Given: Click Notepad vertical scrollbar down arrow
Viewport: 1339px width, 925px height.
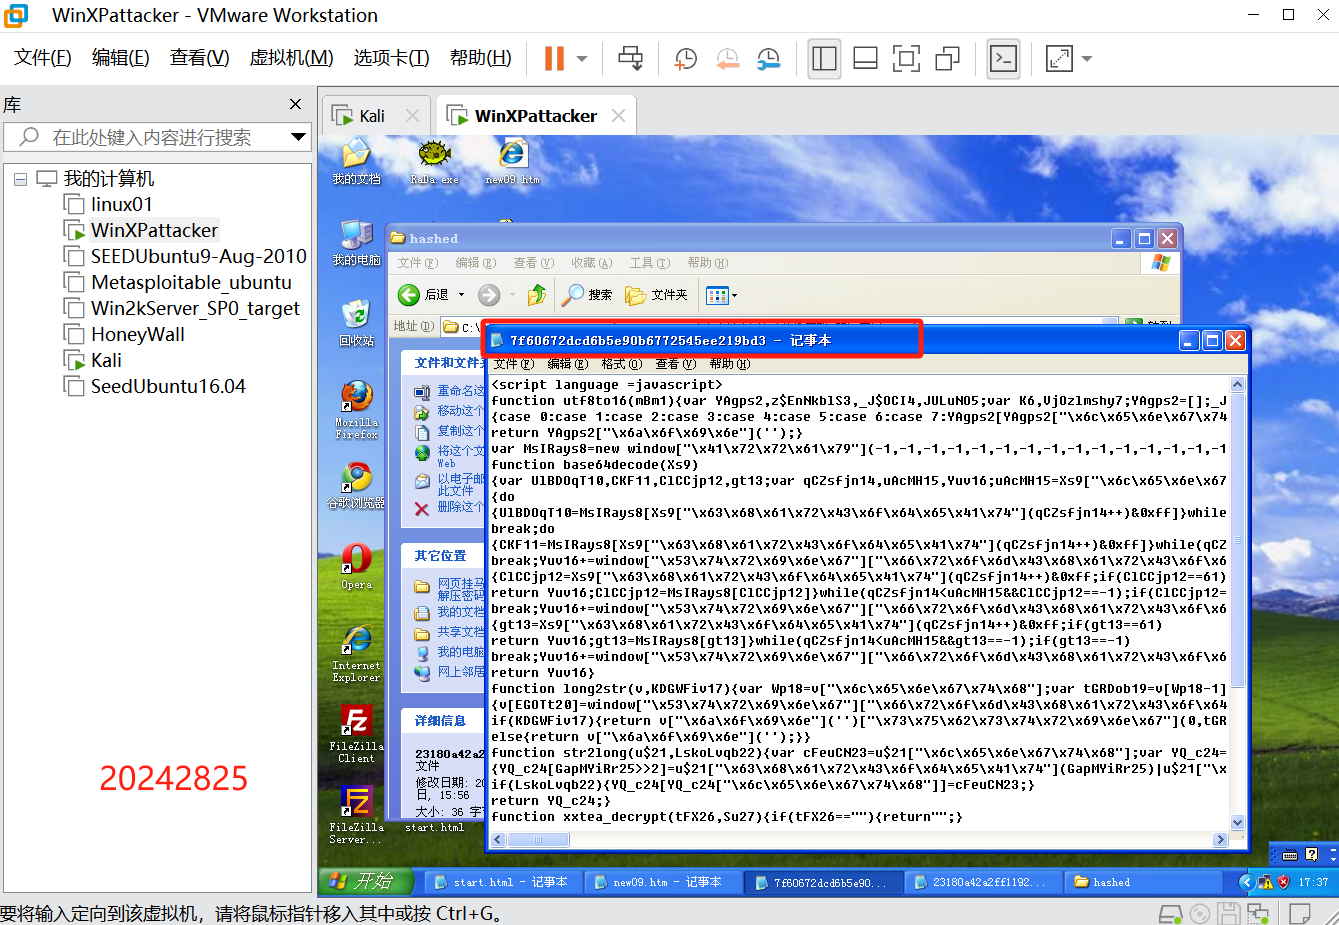Looking at the screenshot, I should pyautogui.click(x=1238, y=823).
